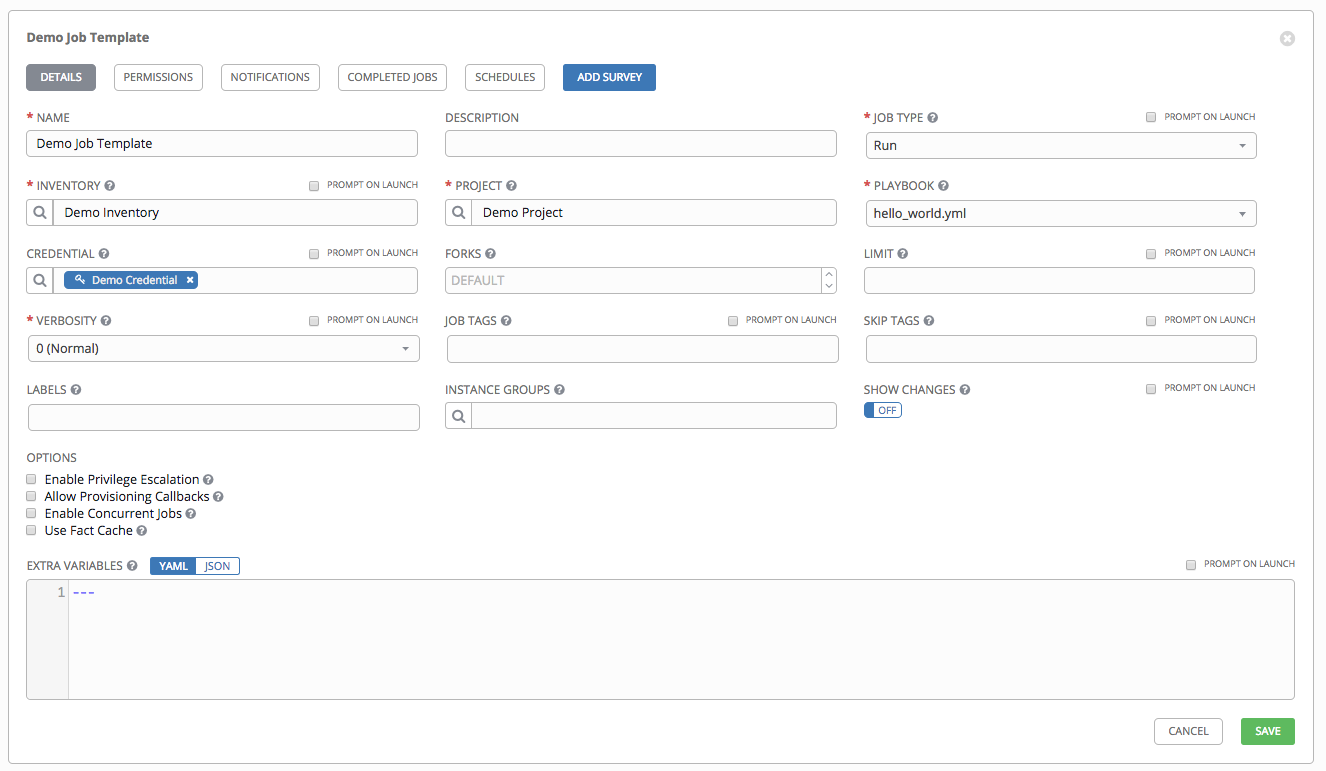The width and height of the screenshot is (1326, 771).
Task: Open help for the Inventory field
Action: (110, 186)
